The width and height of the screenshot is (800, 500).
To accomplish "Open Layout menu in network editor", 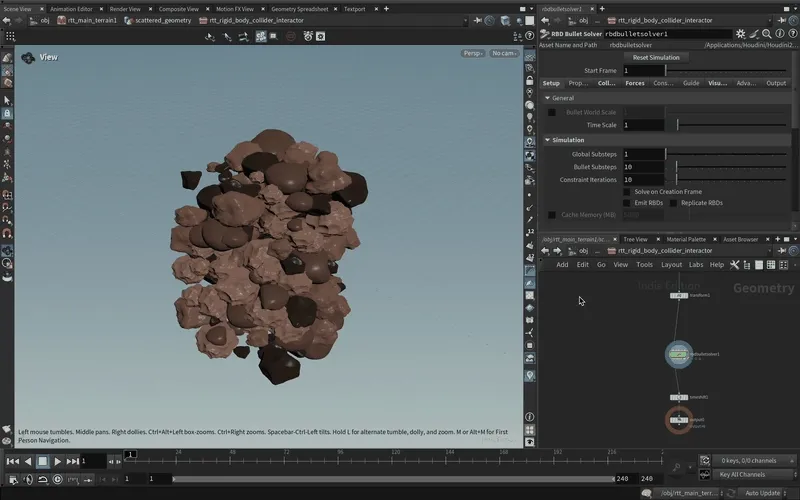I will click(671, 265).
